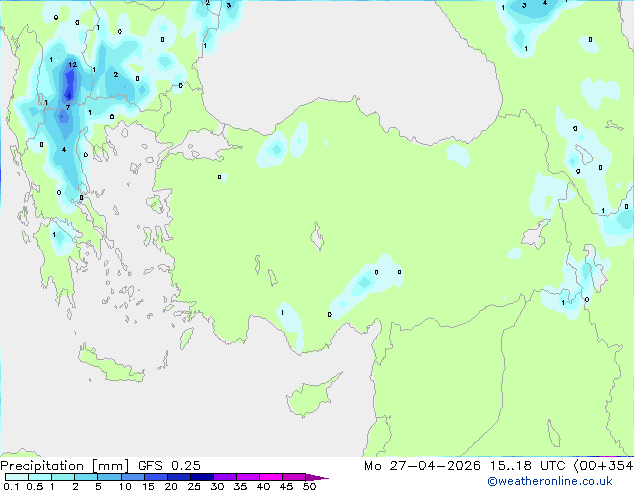
Task: Click the legend tick label "15"
Action: tap(148, 486)
